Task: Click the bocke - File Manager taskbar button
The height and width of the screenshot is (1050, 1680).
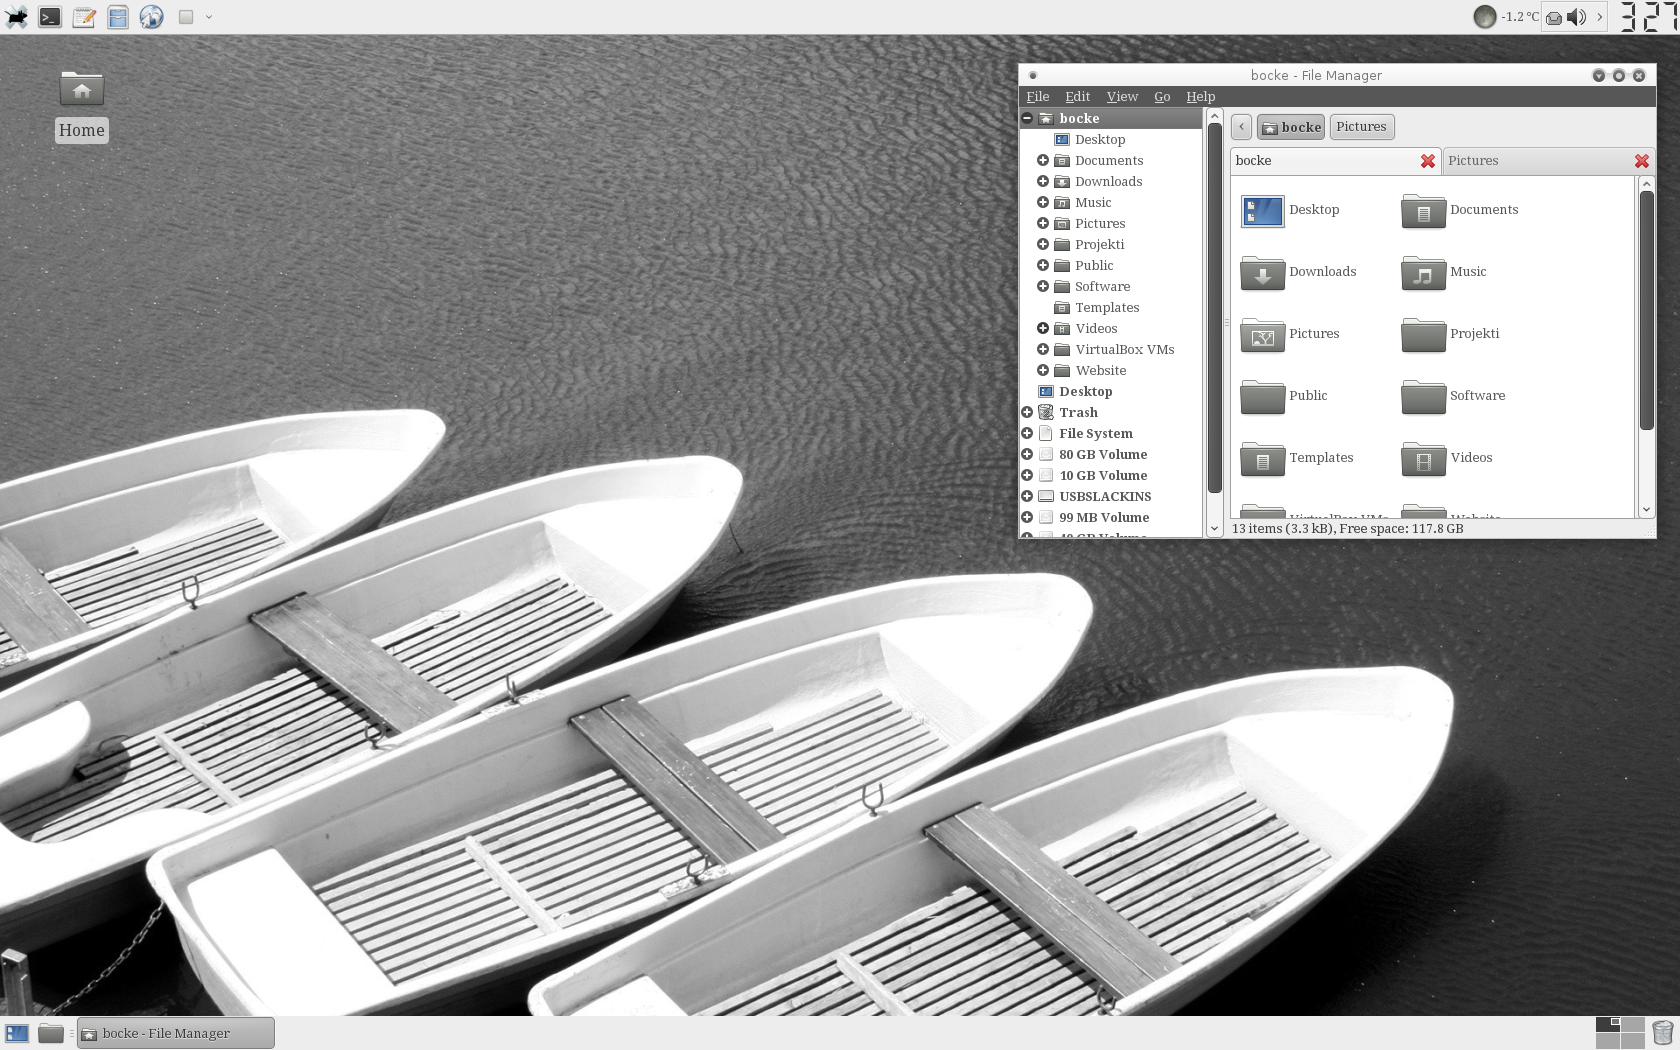Action: 176,1033
